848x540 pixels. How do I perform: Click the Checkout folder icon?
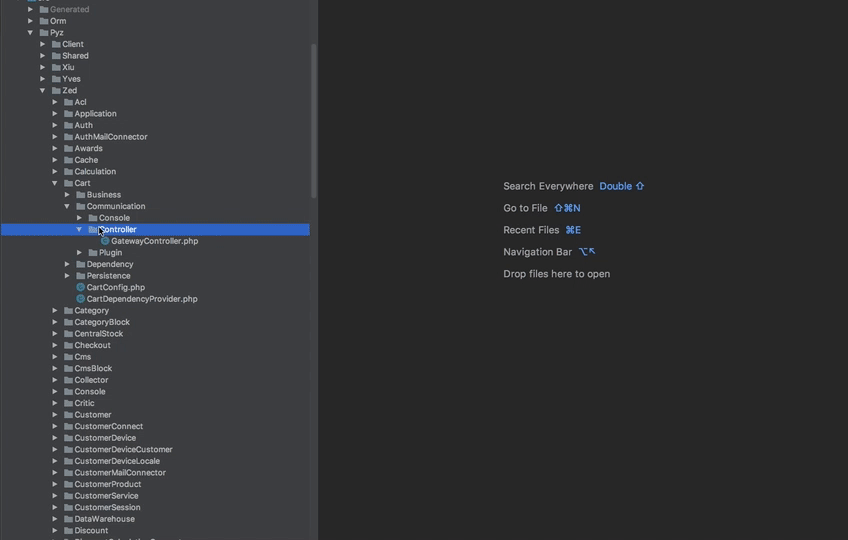click(x=68, y=345)
